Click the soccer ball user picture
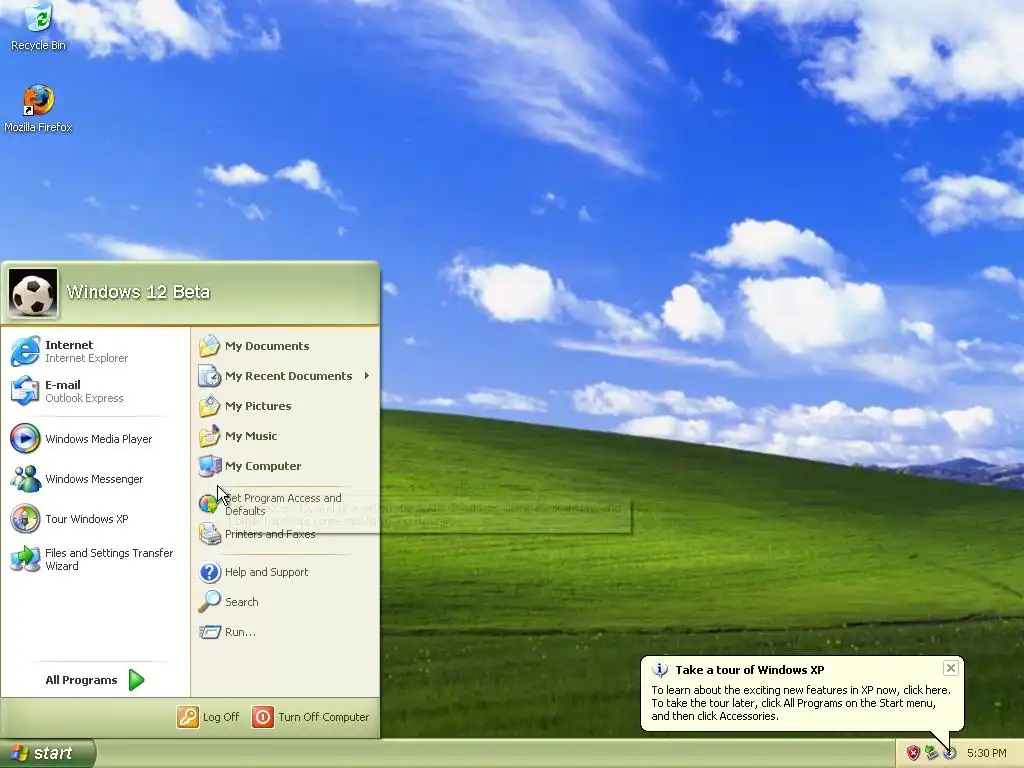The width and height of the screenshot is (1024, 768). 33,293
